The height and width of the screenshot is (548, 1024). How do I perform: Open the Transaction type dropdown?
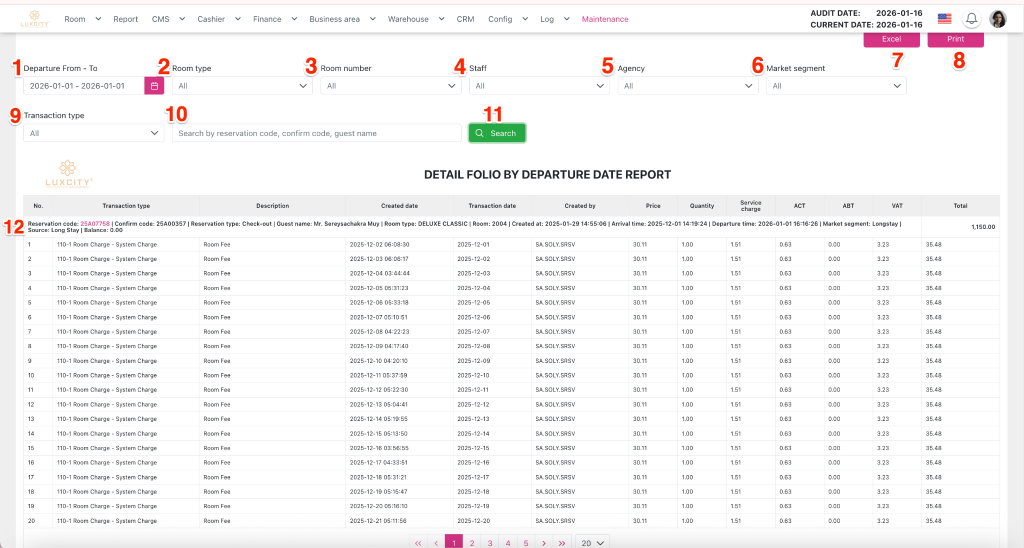click(93, 133)
